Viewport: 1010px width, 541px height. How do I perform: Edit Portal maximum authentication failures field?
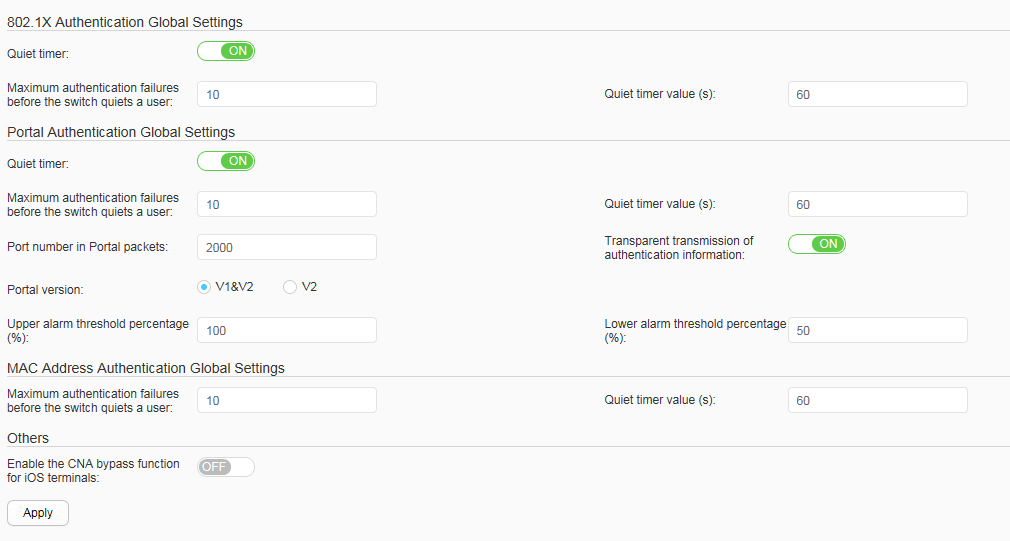coord(287,204)
